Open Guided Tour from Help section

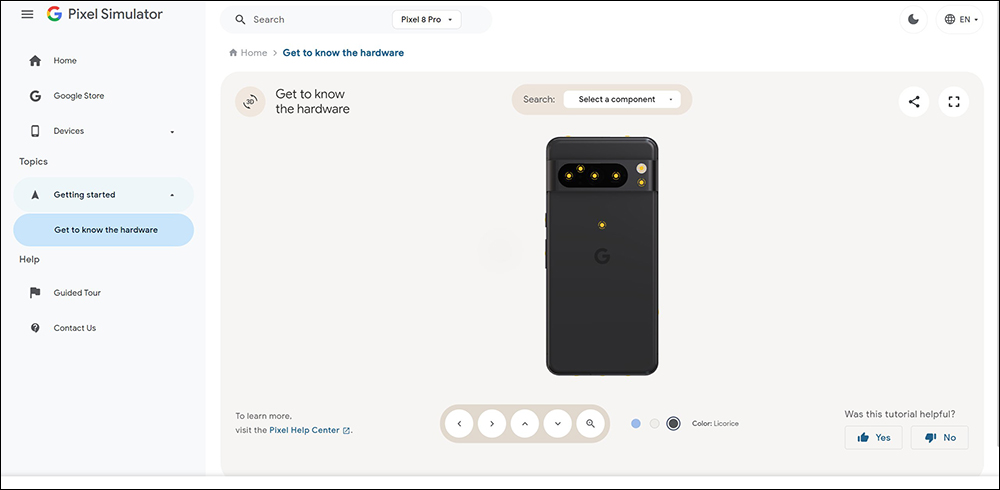tap(103, 293)
